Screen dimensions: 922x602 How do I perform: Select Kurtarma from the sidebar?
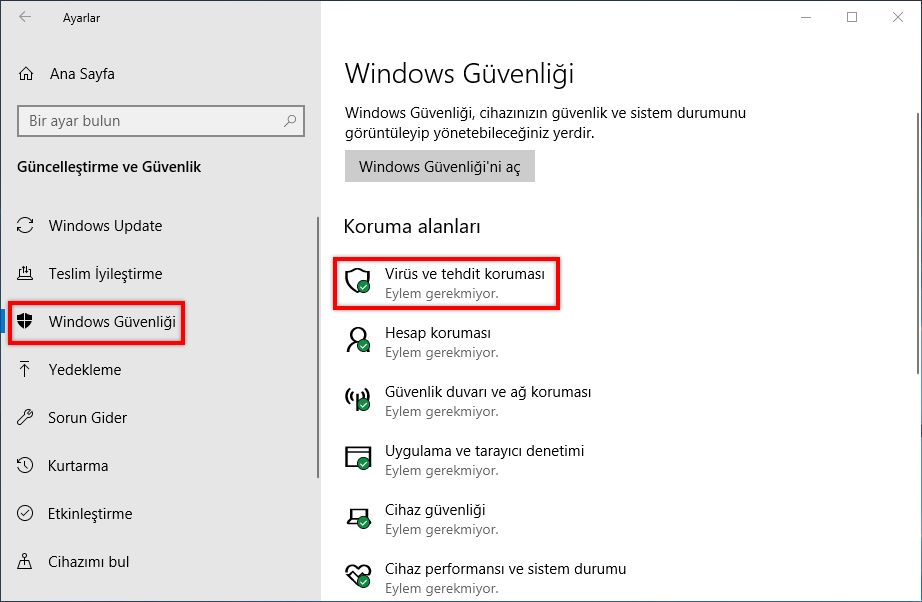pyautogui.click(x=78, y=466)
